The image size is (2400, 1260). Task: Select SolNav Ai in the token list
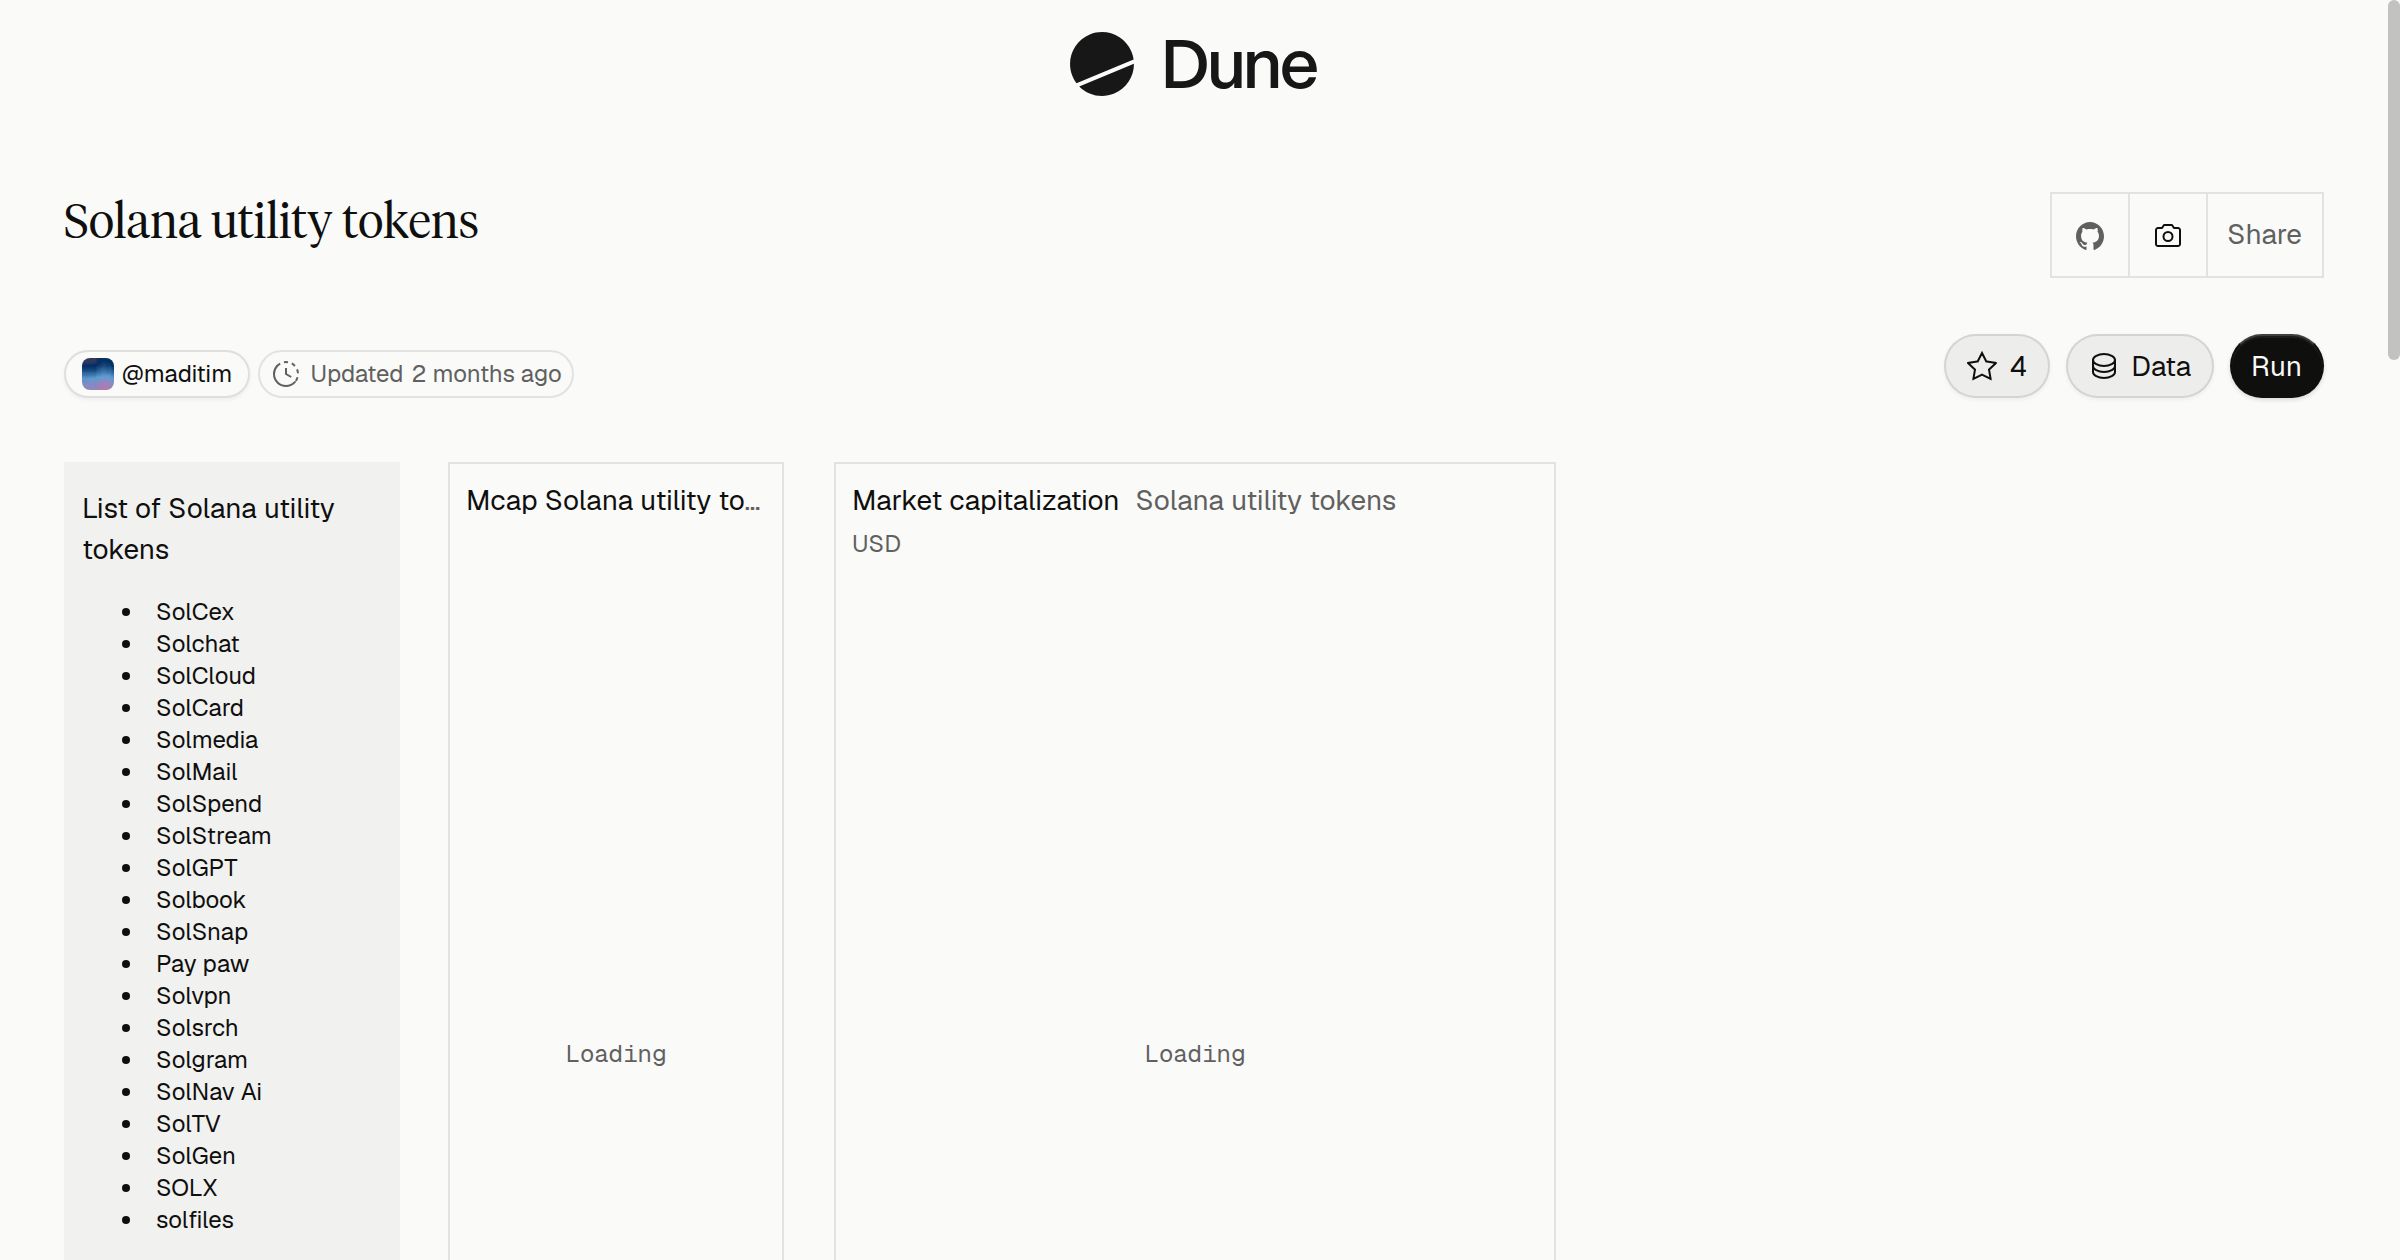point(209,1092)
